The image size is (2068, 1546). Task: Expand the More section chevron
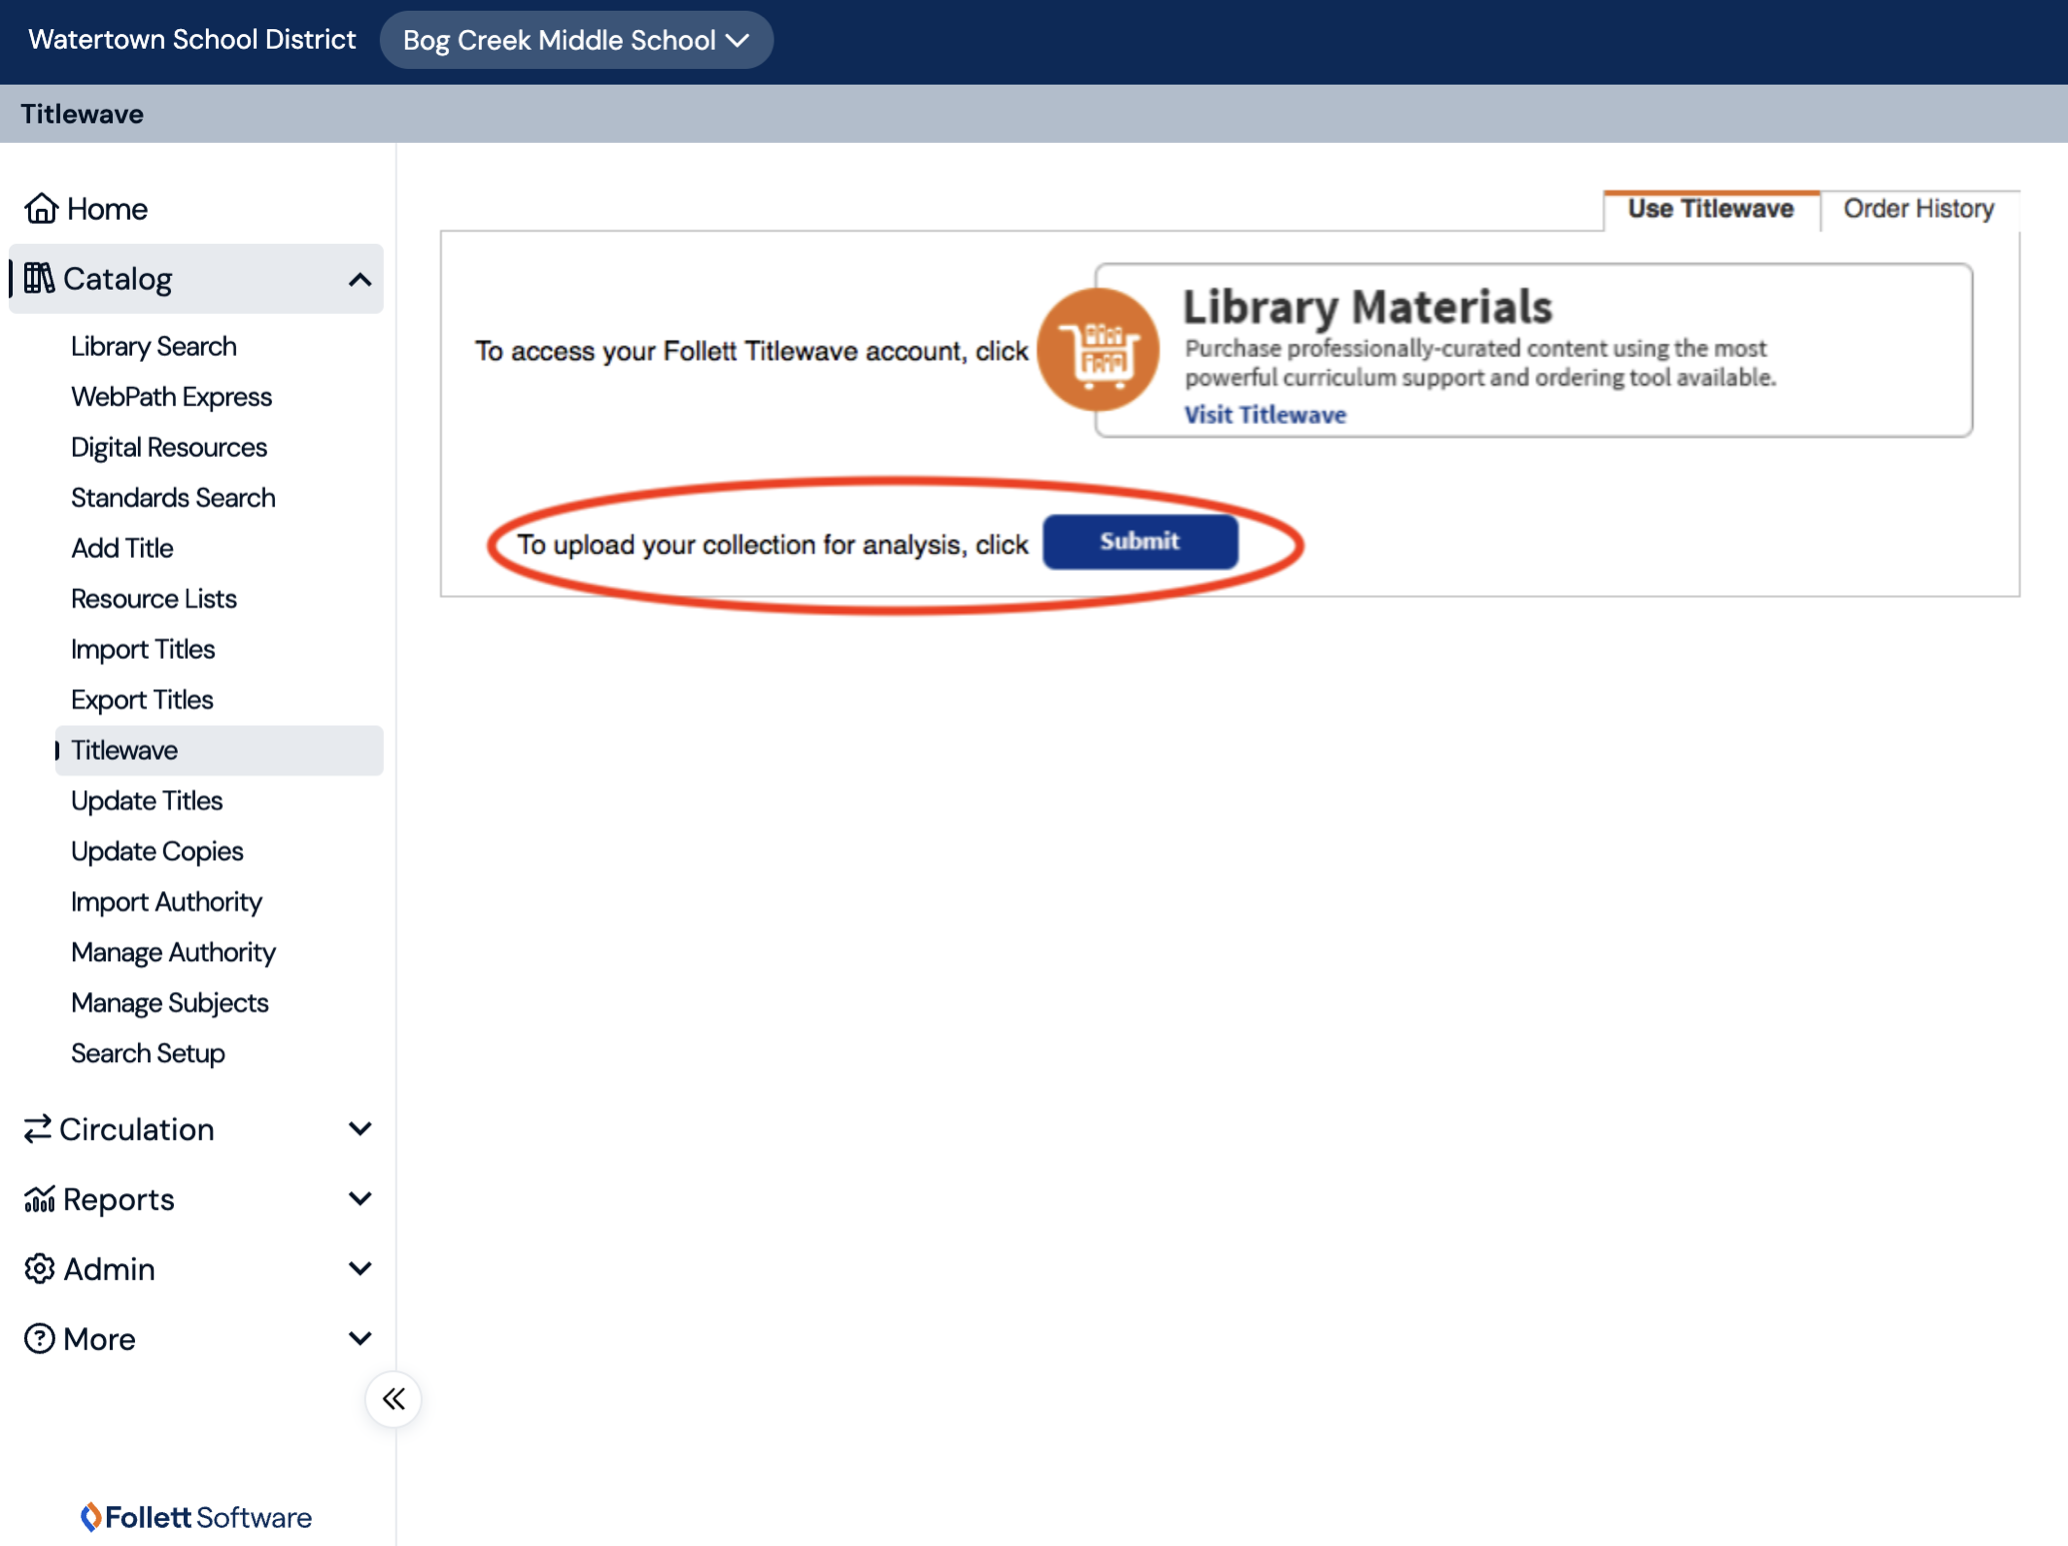pyautogui.click(x=360, y=1338)
